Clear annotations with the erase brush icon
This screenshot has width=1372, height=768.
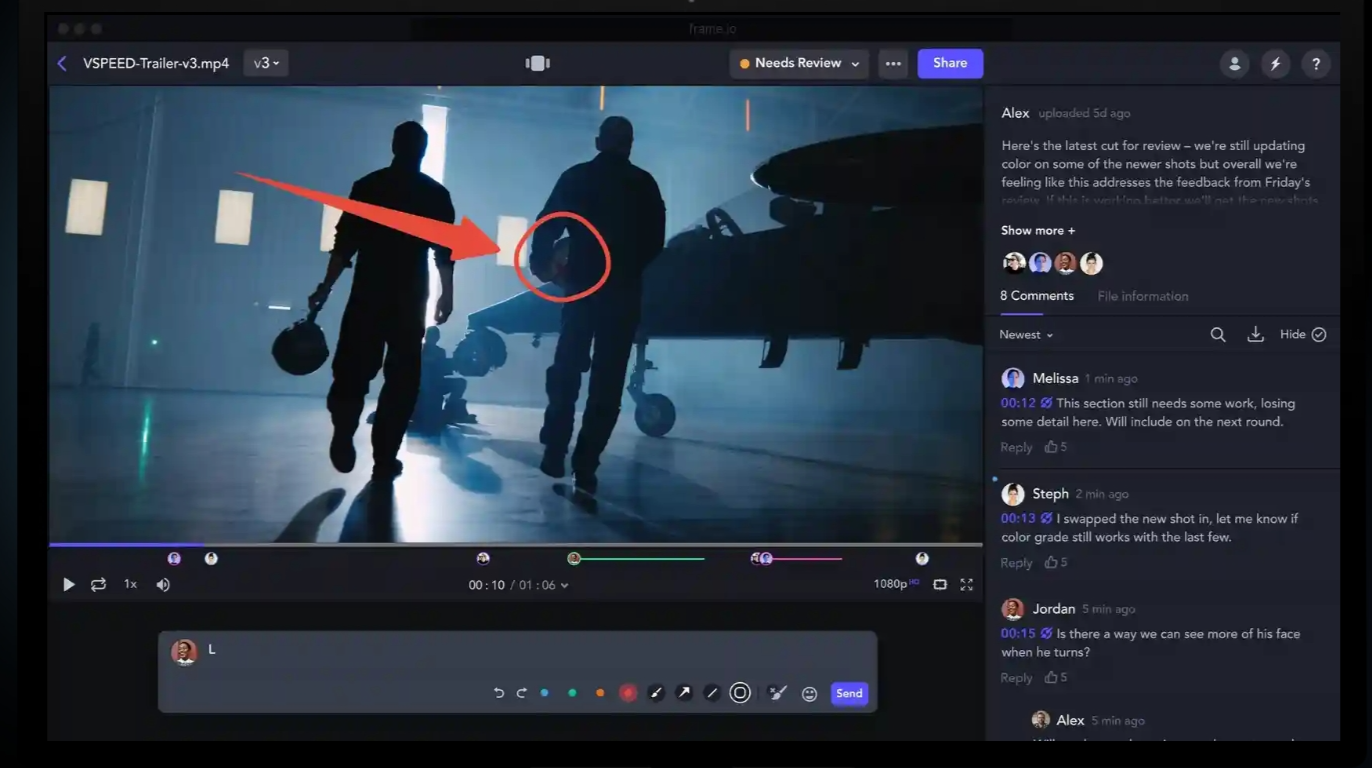778,693
